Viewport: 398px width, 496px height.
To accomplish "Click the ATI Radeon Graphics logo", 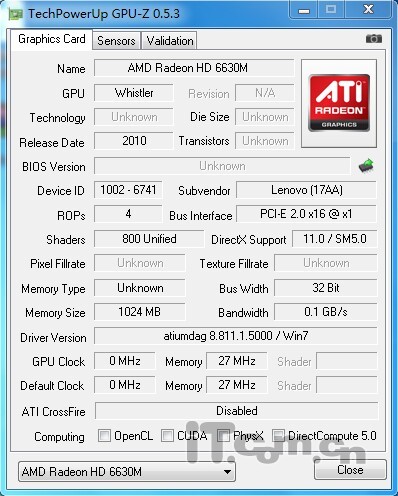I will coord(339,103).
